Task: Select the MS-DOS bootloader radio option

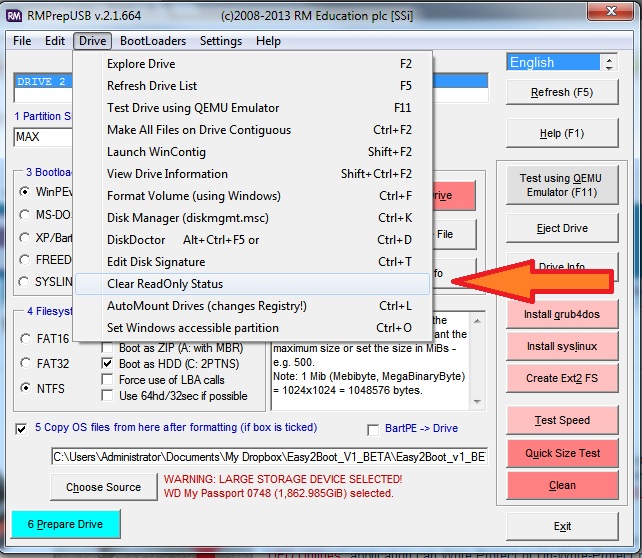Action: pos(25,215)
